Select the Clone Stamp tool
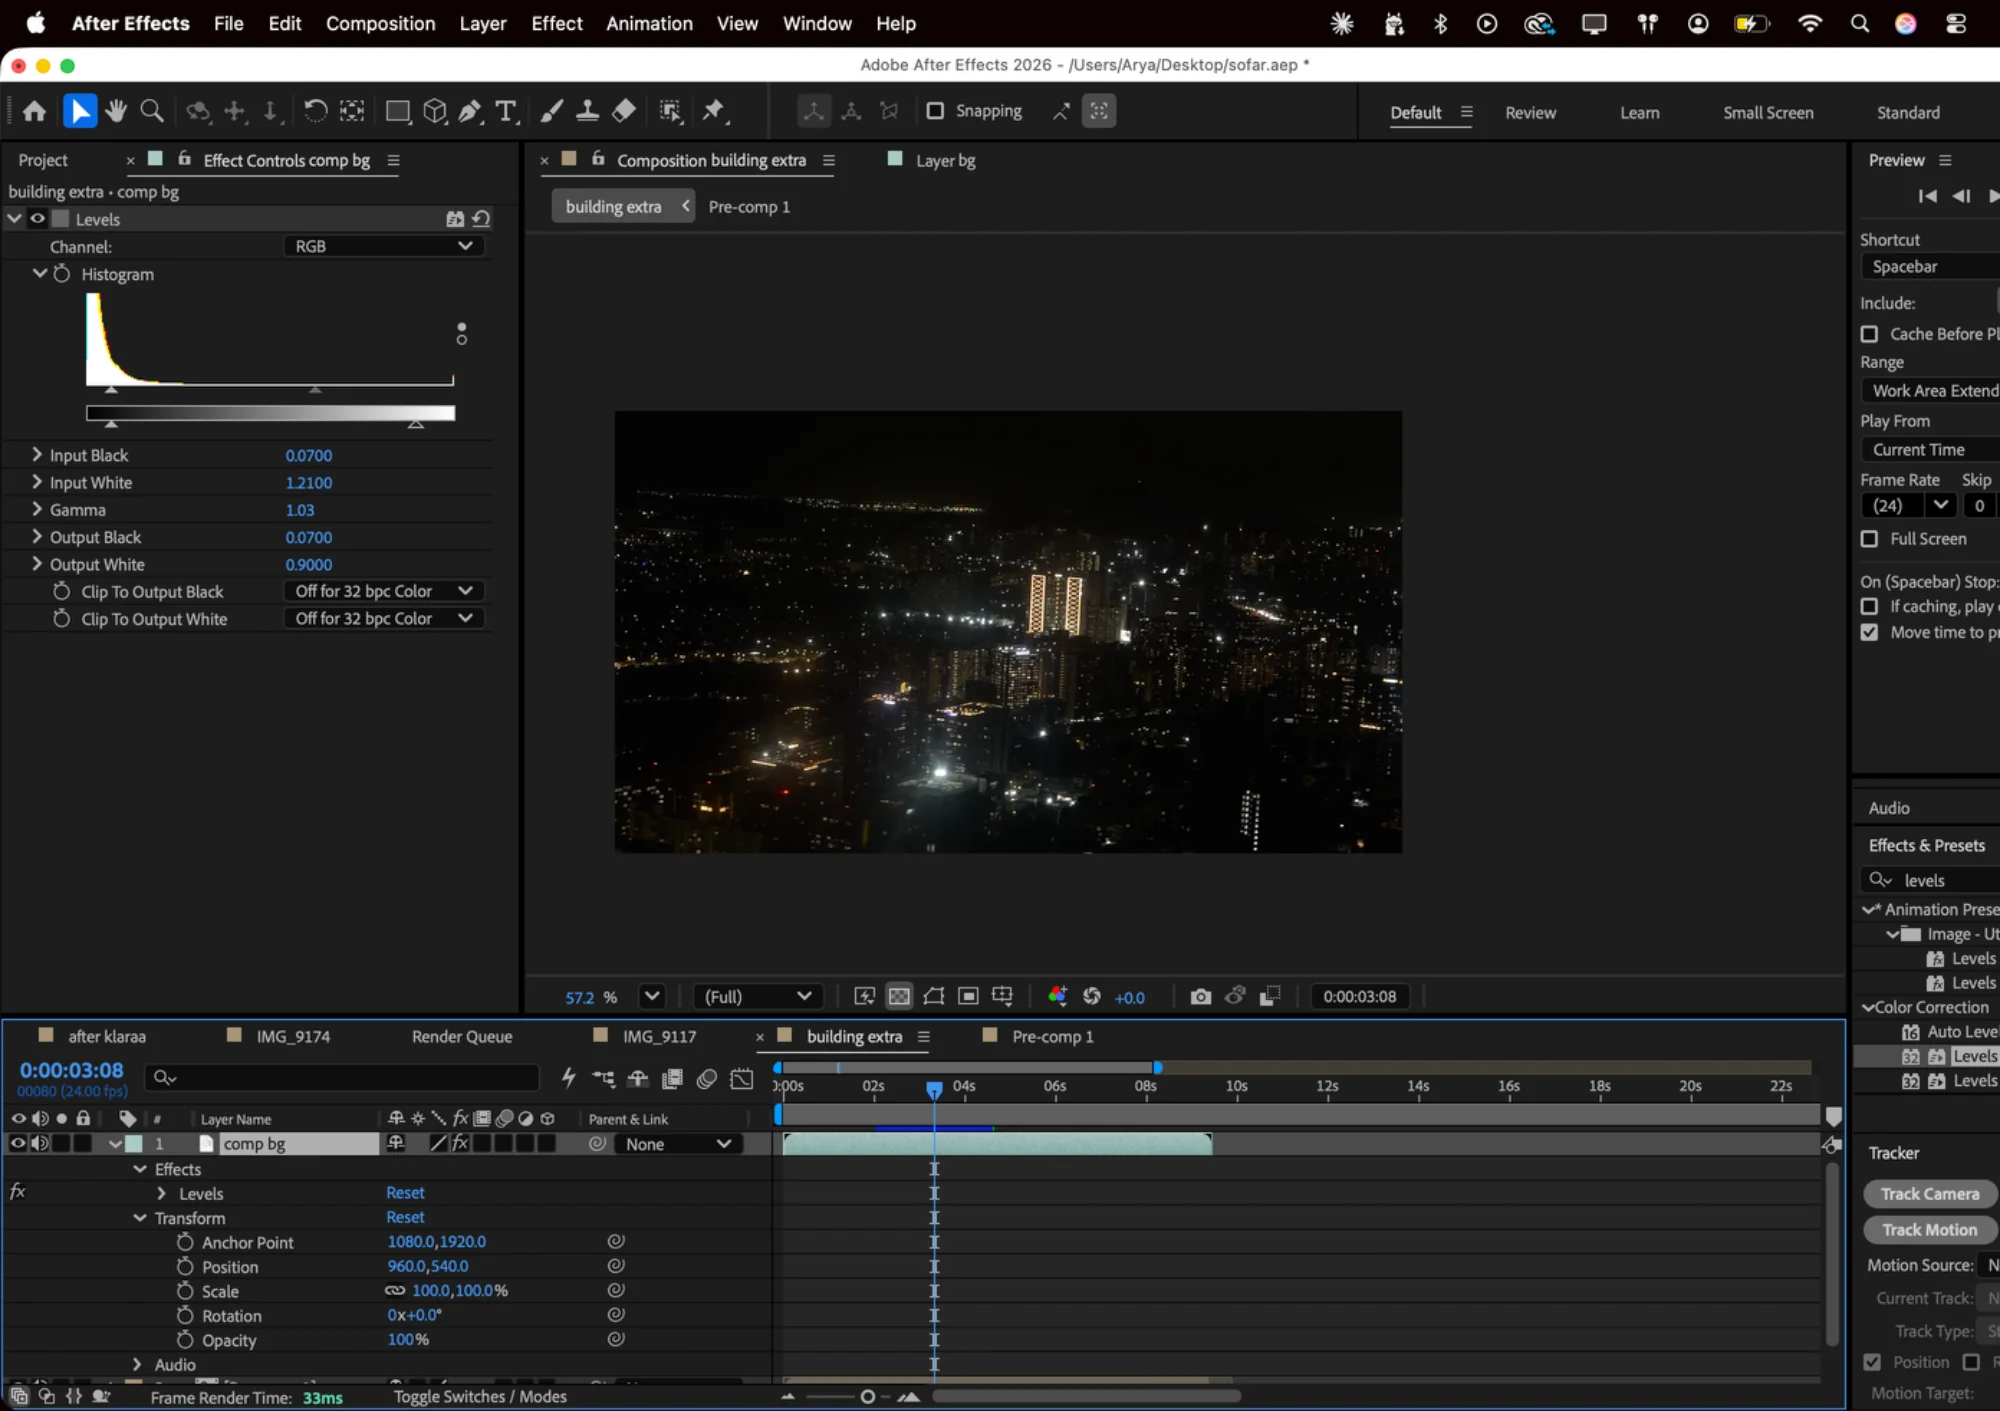The height and width of the screenshot is (1411, 2000). pyautogui.click(x=587, y=111)
